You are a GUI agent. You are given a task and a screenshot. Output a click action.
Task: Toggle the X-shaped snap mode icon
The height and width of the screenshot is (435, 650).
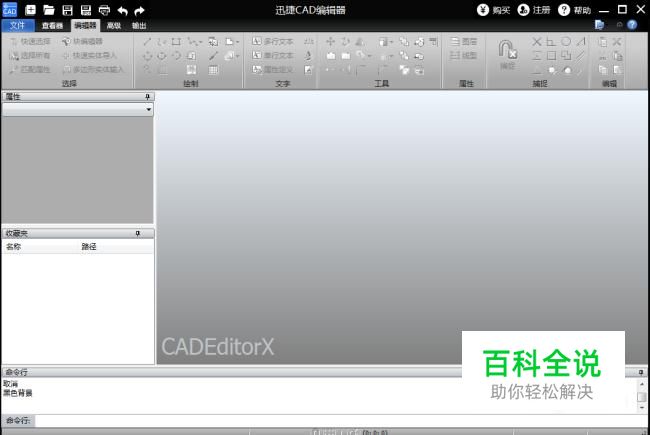coord(536,41)
